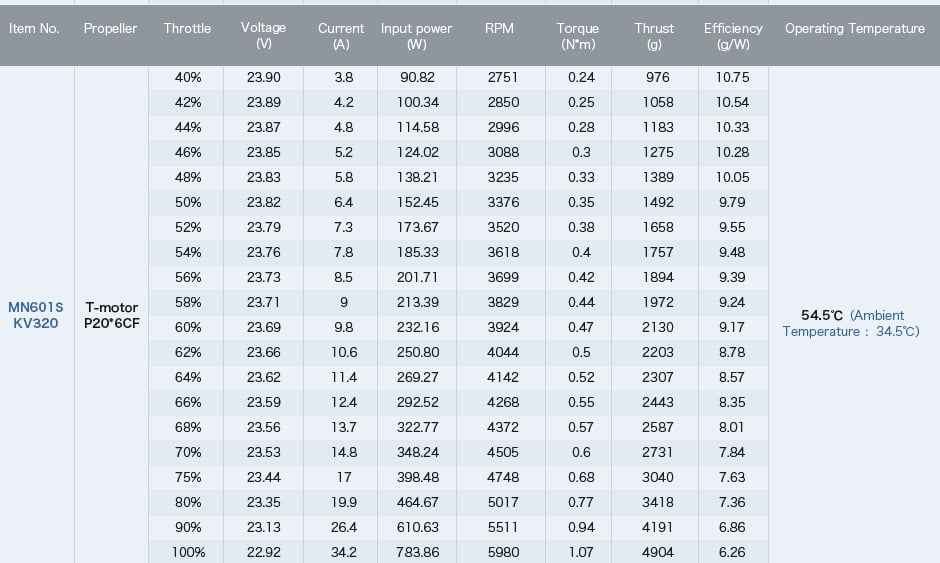Click the Input power (W) header
This screenshot has width=940, height=563.
(x=417, y=36)
